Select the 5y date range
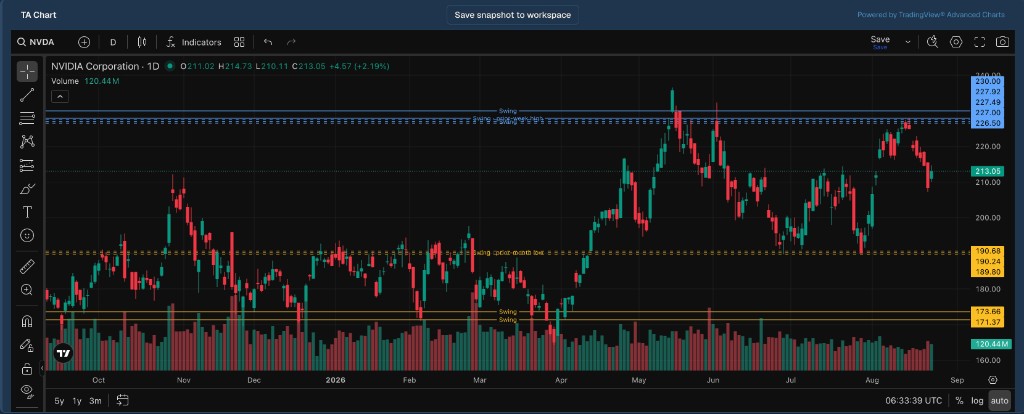This screenshot has width=1024, height=414. [59, 400]
